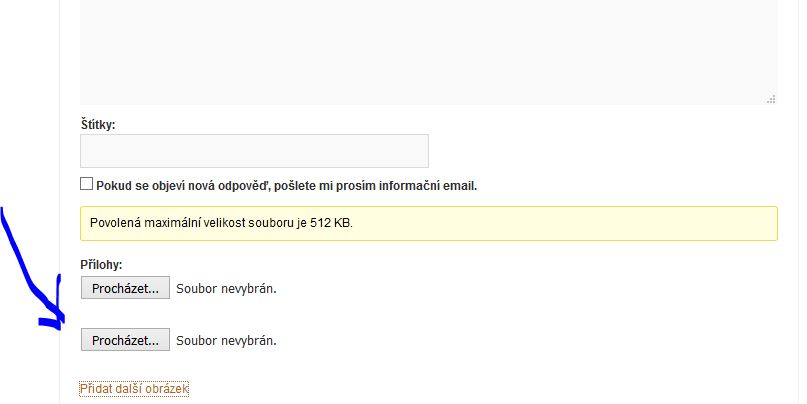Click inside the large message text area

pyautogui.click(x=429, y=51)
